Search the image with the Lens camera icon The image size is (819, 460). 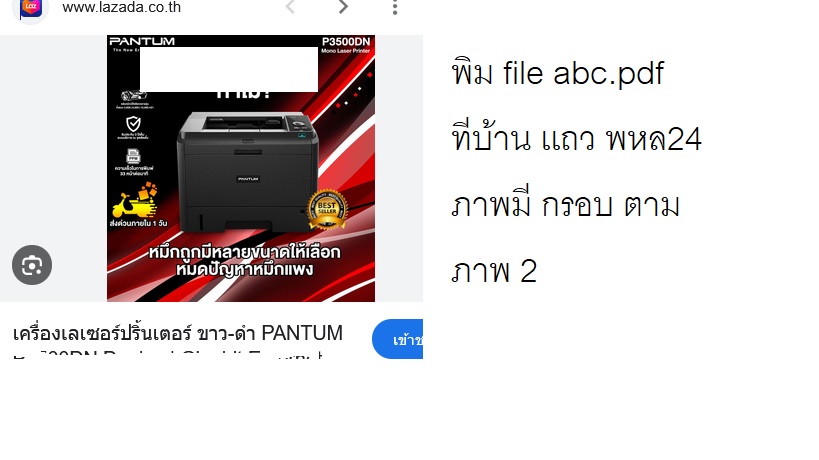(32, 265)
